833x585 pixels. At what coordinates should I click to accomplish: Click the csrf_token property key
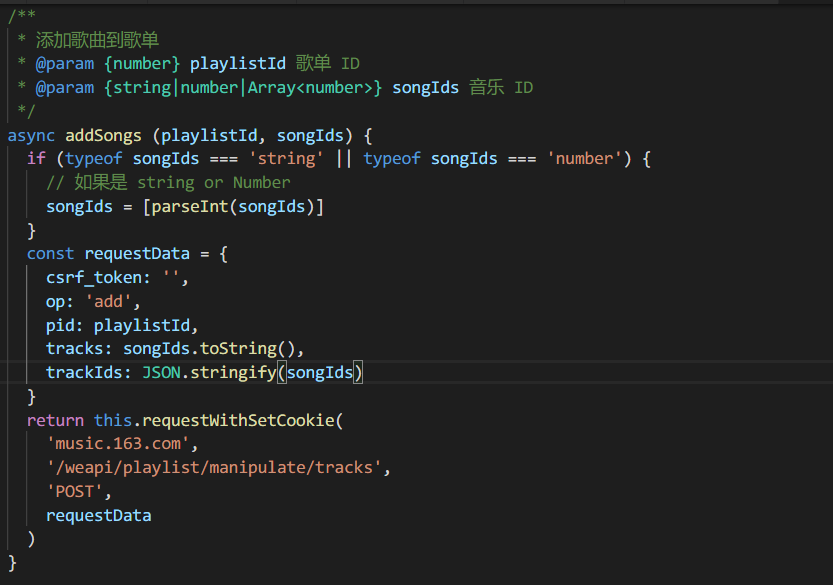pos(94,277)
